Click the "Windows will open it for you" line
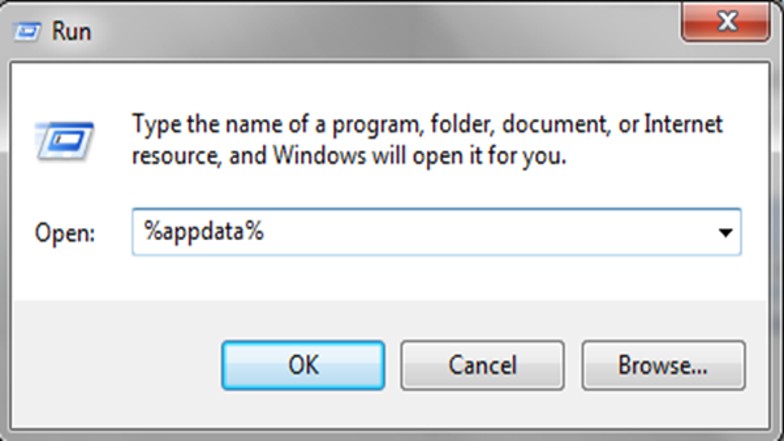This screenshot has height=441, width=784. coord(419,156)
